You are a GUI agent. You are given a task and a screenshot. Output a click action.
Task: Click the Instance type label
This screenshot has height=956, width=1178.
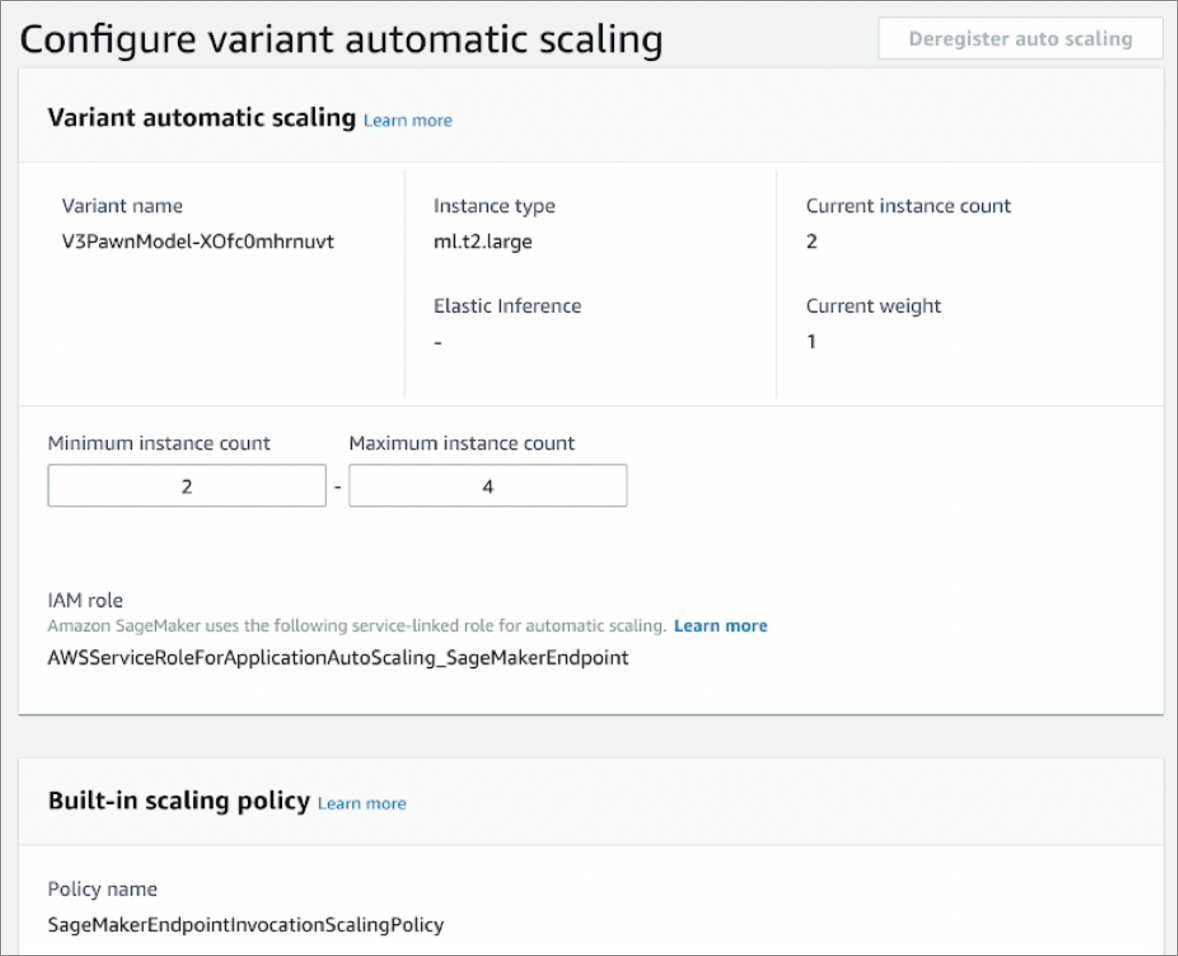point(494,206)
